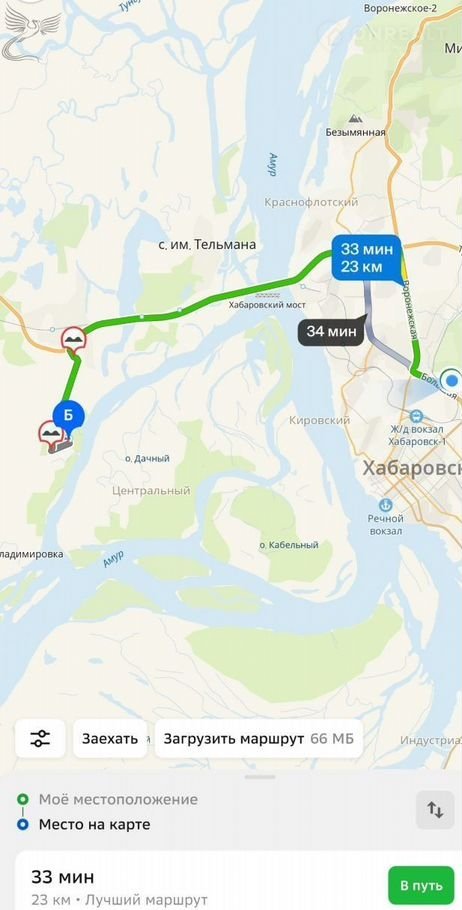
Task: Open the 33 мин best route card
Action: tap(197, 880)
